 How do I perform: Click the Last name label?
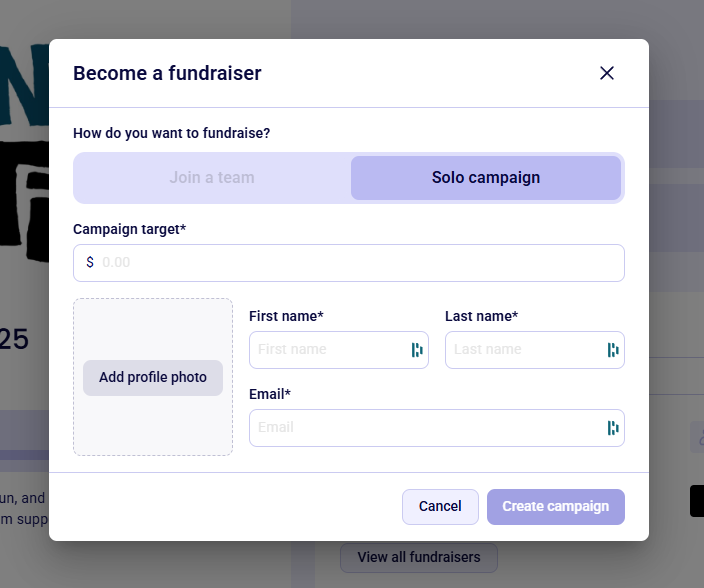[x=481, y=316]
